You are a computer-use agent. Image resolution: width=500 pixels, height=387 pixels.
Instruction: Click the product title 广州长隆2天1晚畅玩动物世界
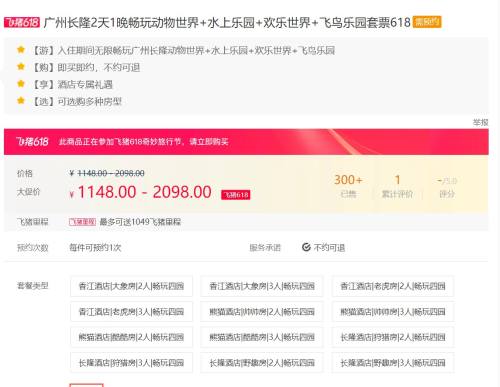pos(227,22)
